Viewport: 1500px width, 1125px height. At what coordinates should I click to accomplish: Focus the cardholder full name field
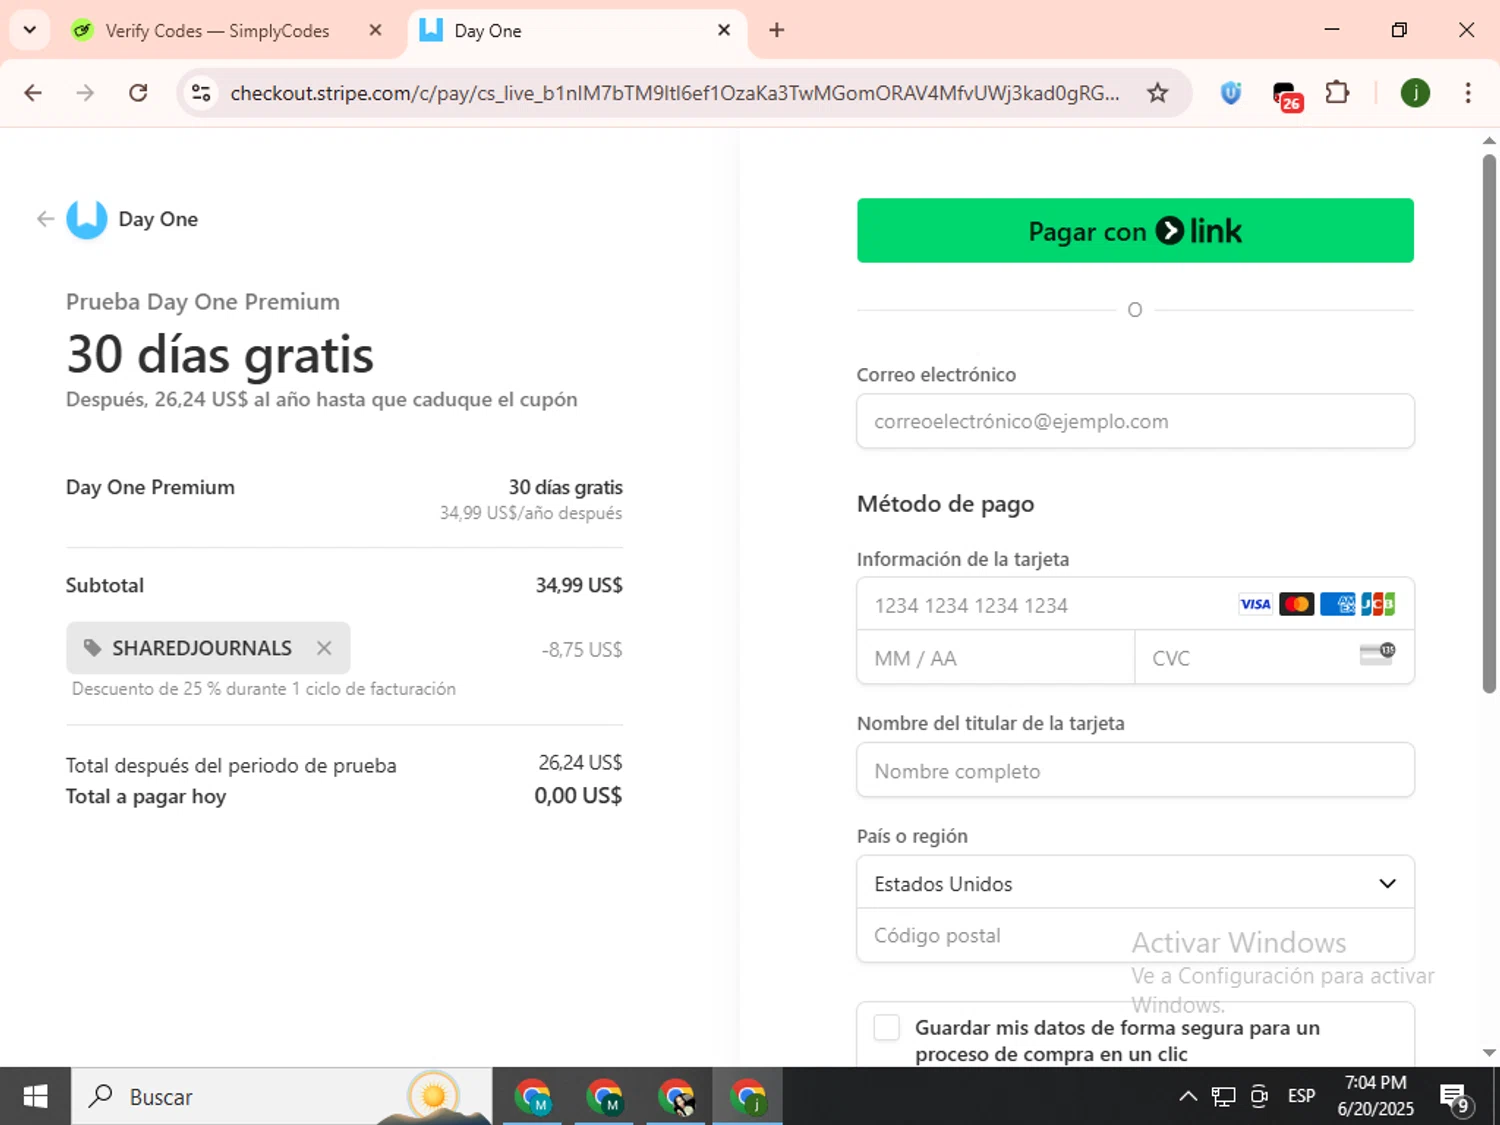1135,771
